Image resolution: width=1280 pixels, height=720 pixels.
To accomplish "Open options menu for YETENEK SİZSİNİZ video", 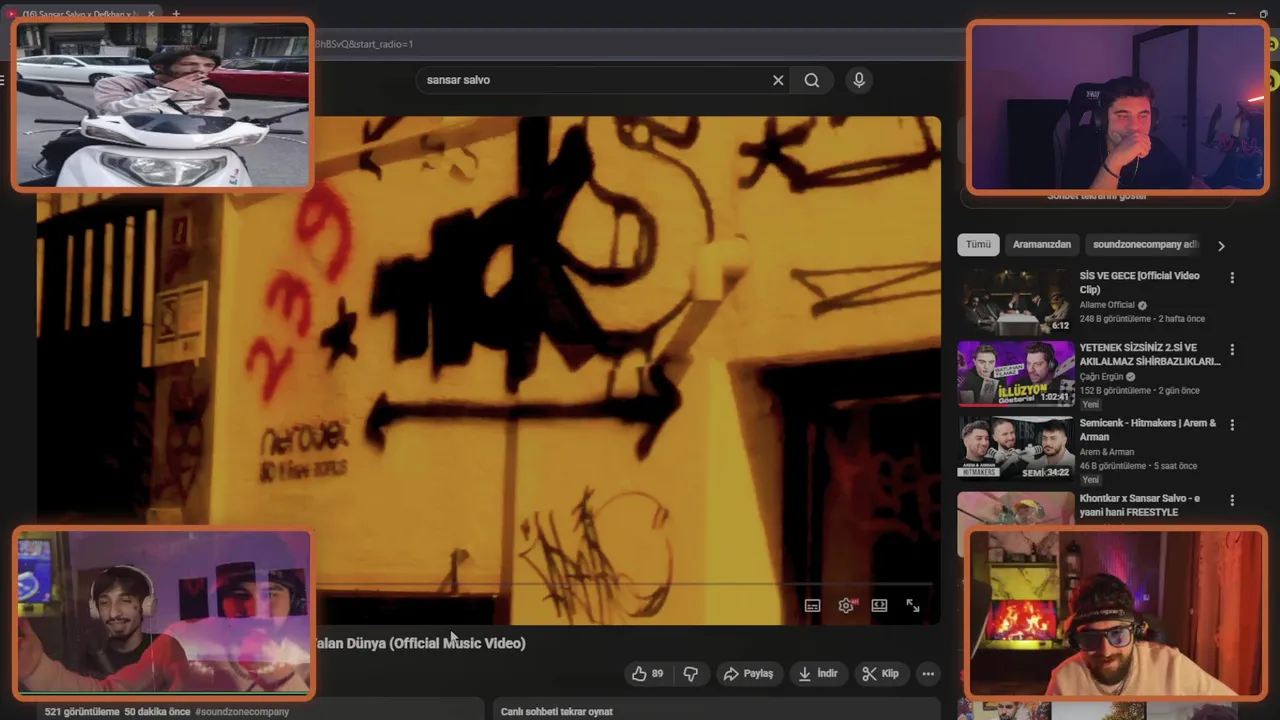I will (x=1232, y=350).
